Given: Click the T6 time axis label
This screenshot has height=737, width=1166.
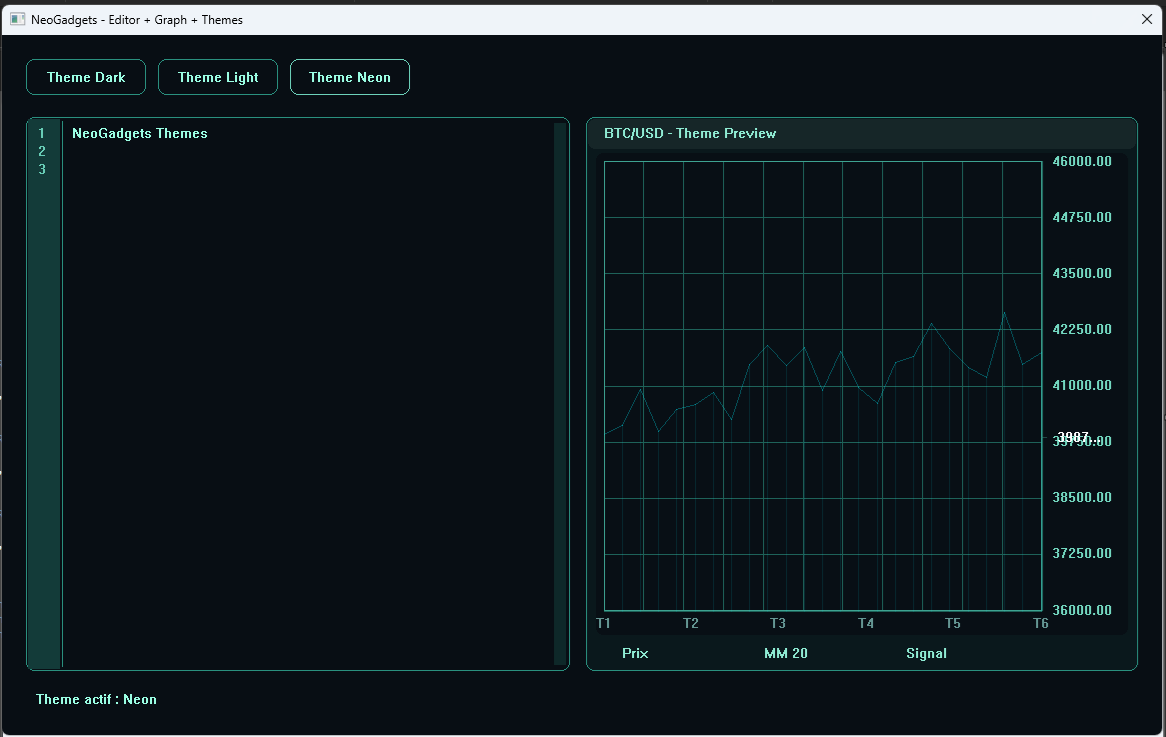Looking at the screenshot, I should [x=1040, y=623].
